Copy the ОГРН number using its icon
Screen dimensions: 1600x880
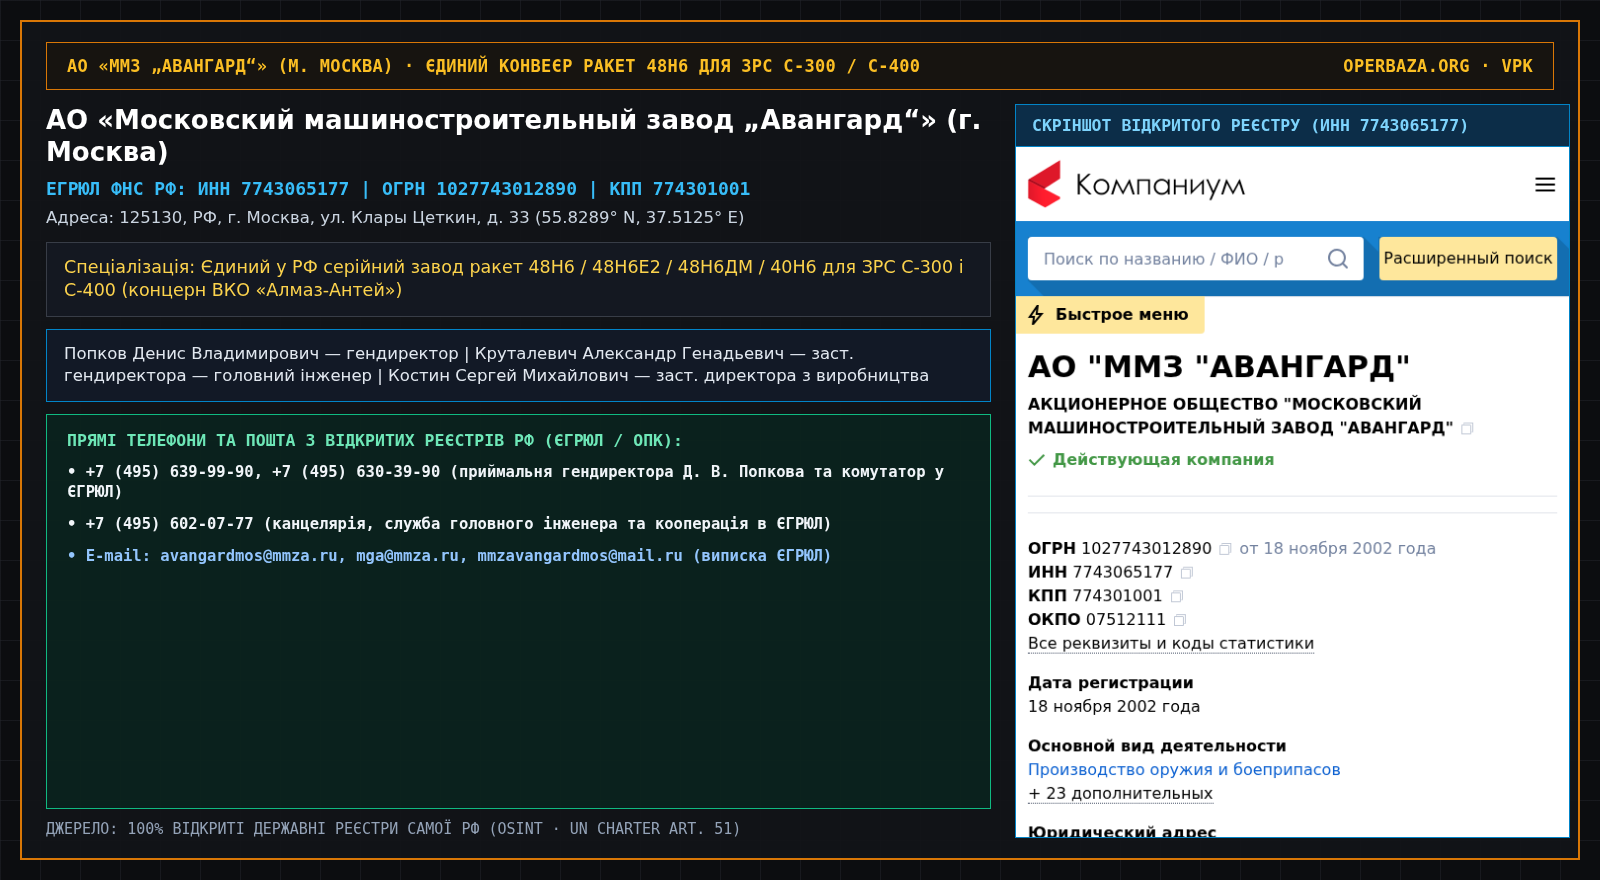pos(1225,549)
